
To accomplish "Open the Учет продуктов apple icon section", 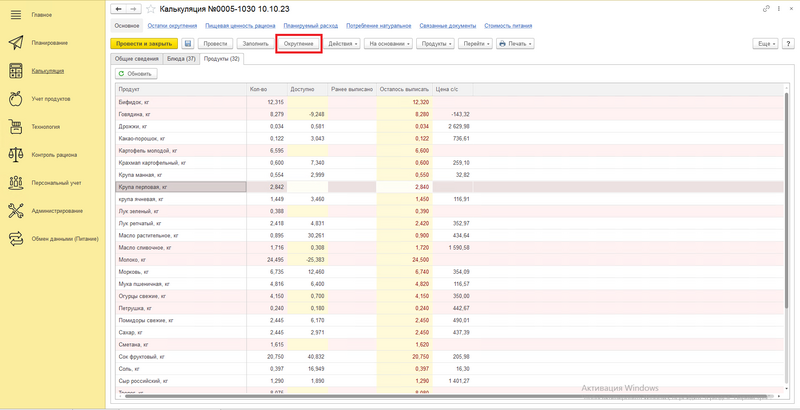I will click(50, 99).
